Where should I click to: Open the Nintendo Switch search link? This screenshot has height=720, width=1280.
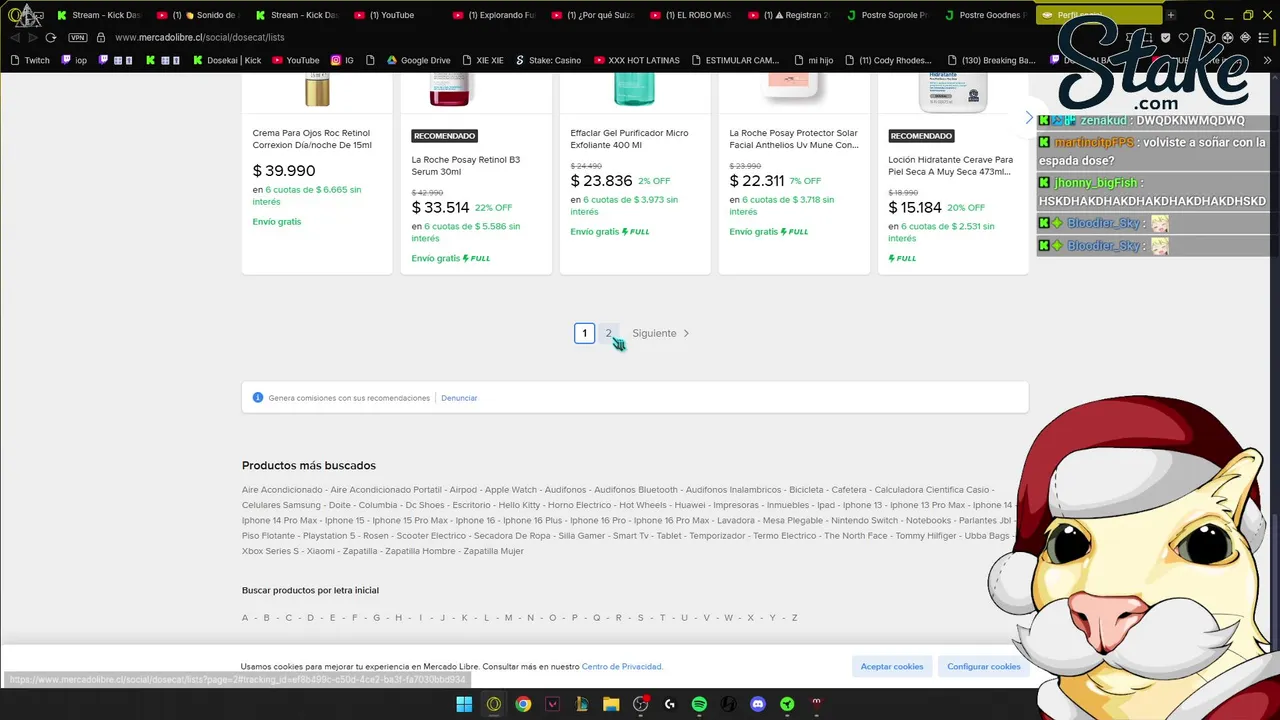coord(865,520)
